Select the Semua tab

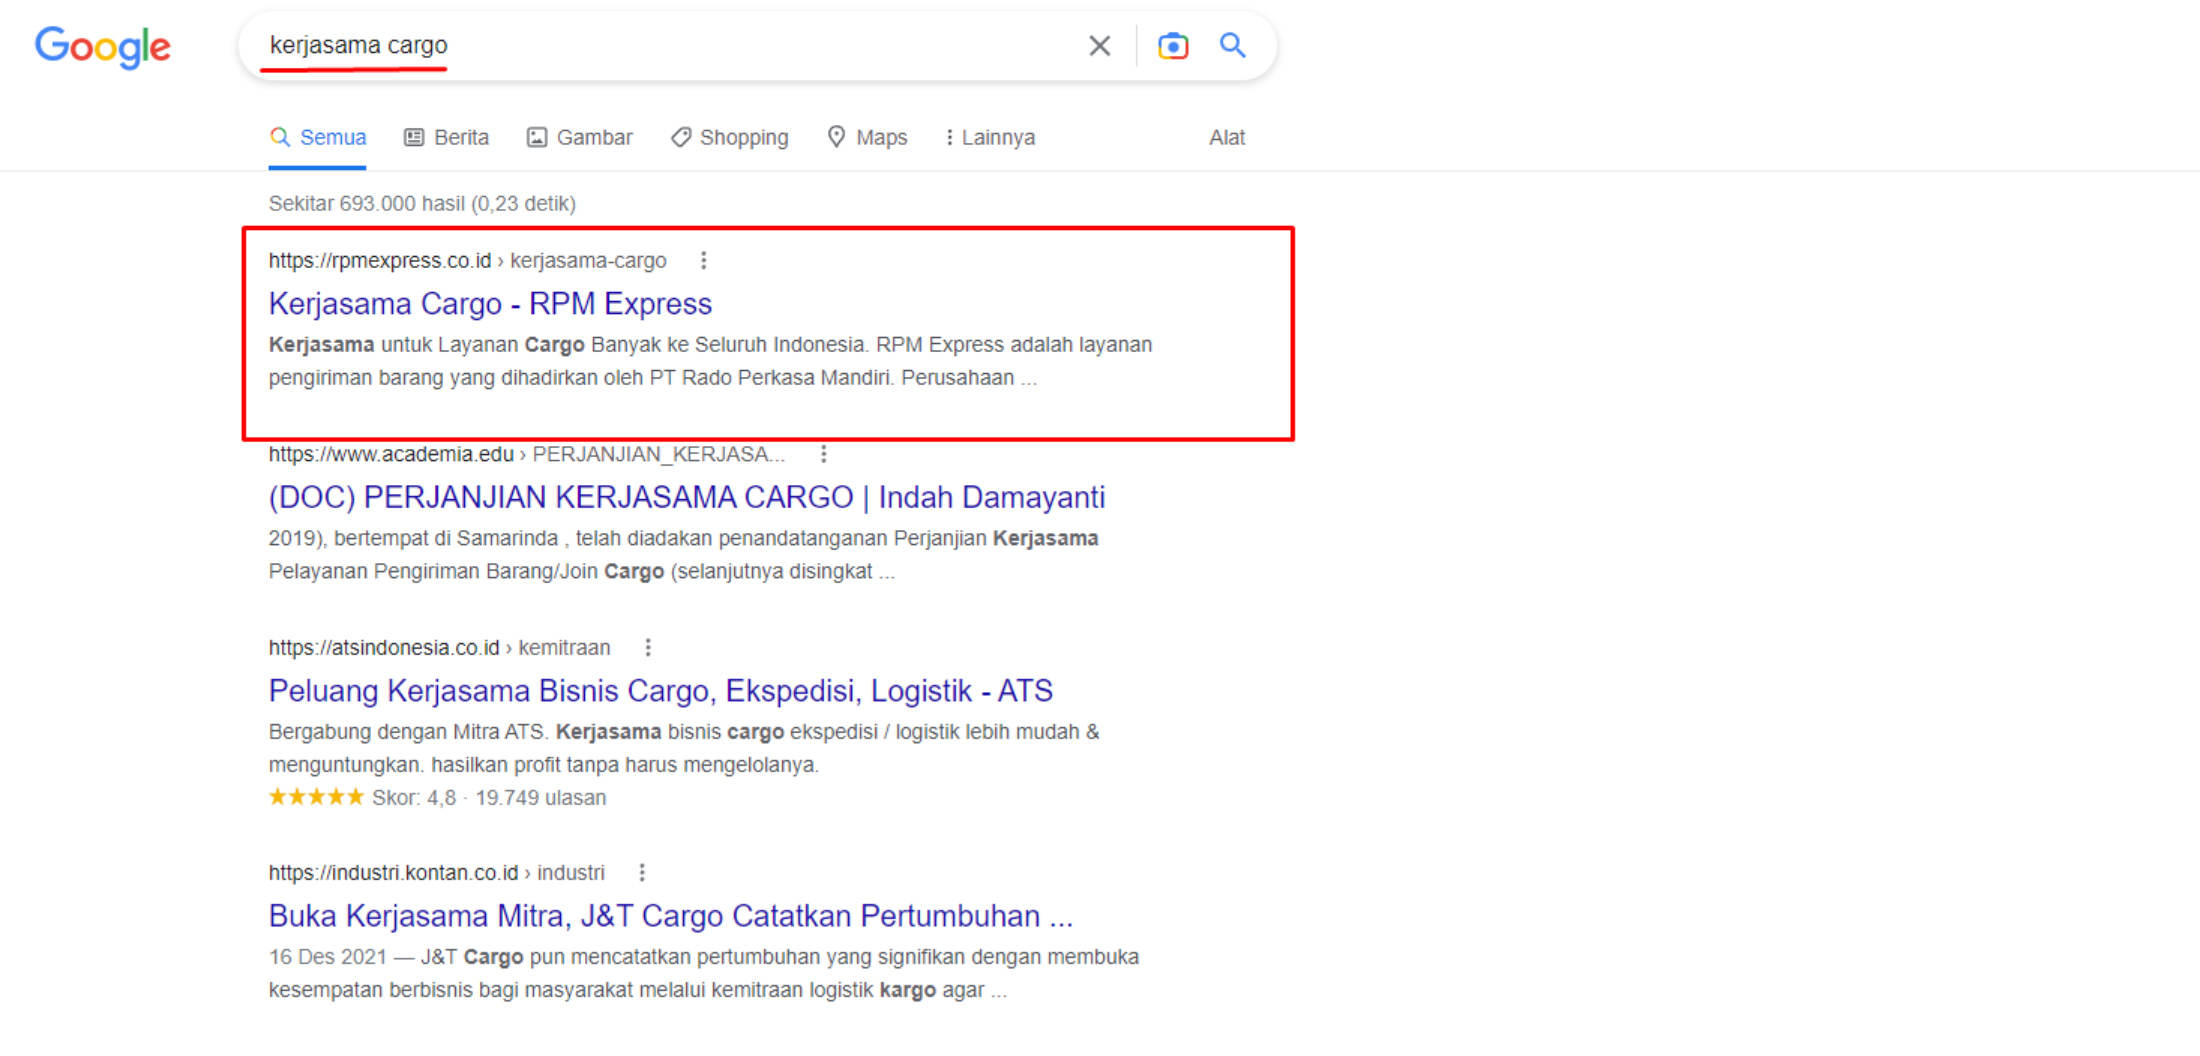pyautogui.click(x=318, y=138)
